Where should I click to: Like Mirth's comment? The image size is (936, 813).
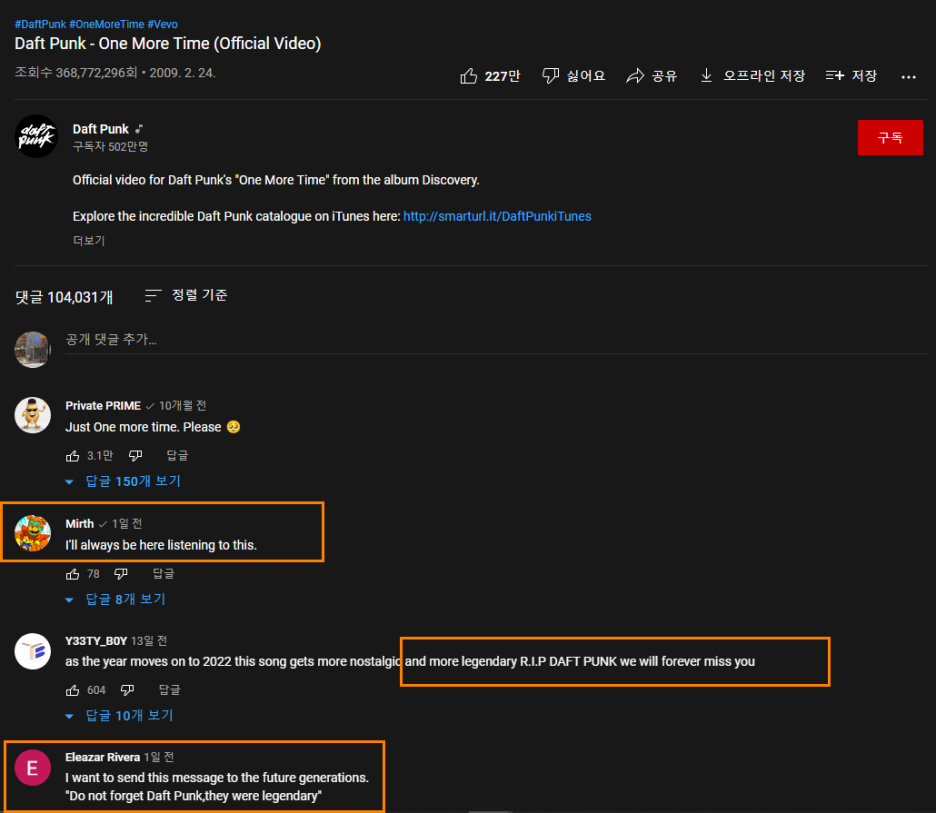[72, 574]
